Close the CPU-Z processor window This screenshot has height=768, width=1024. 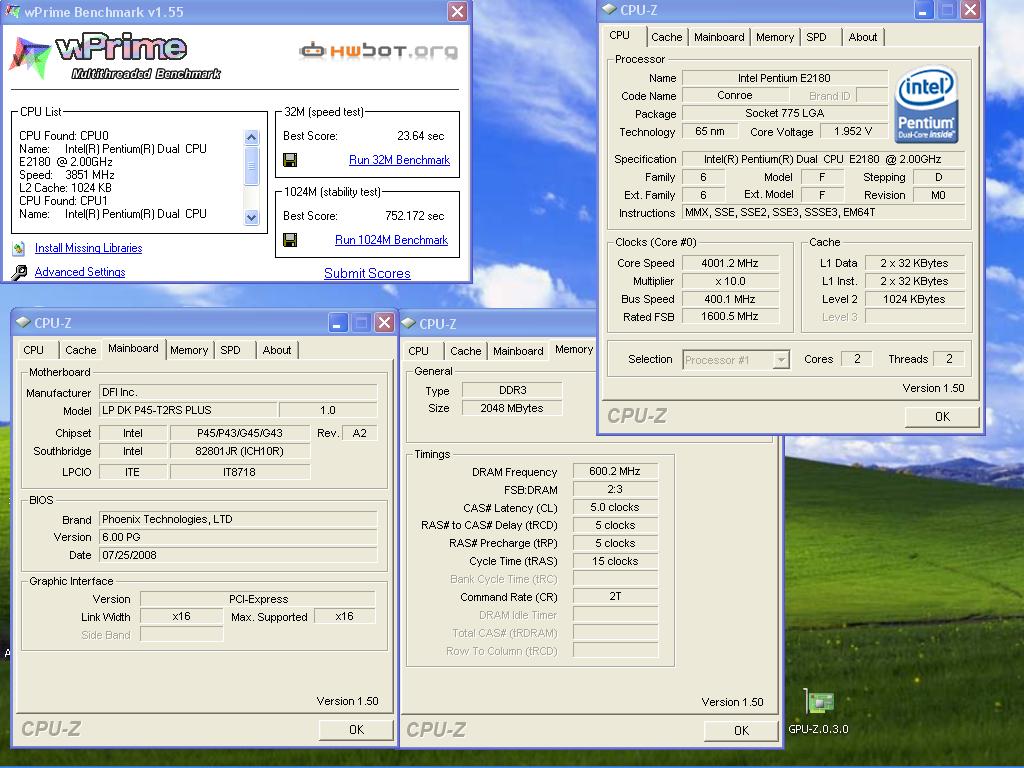(x=970, y=10)
